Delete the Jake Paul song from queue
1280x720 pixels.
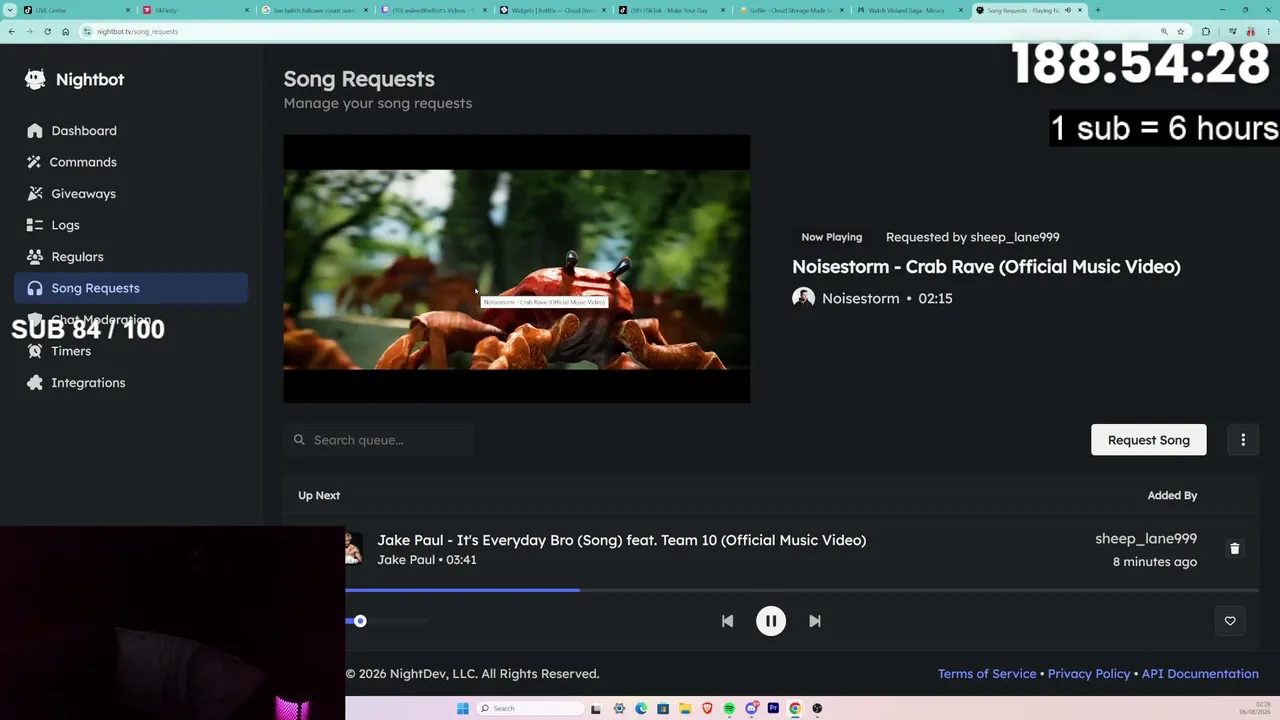1234,549
